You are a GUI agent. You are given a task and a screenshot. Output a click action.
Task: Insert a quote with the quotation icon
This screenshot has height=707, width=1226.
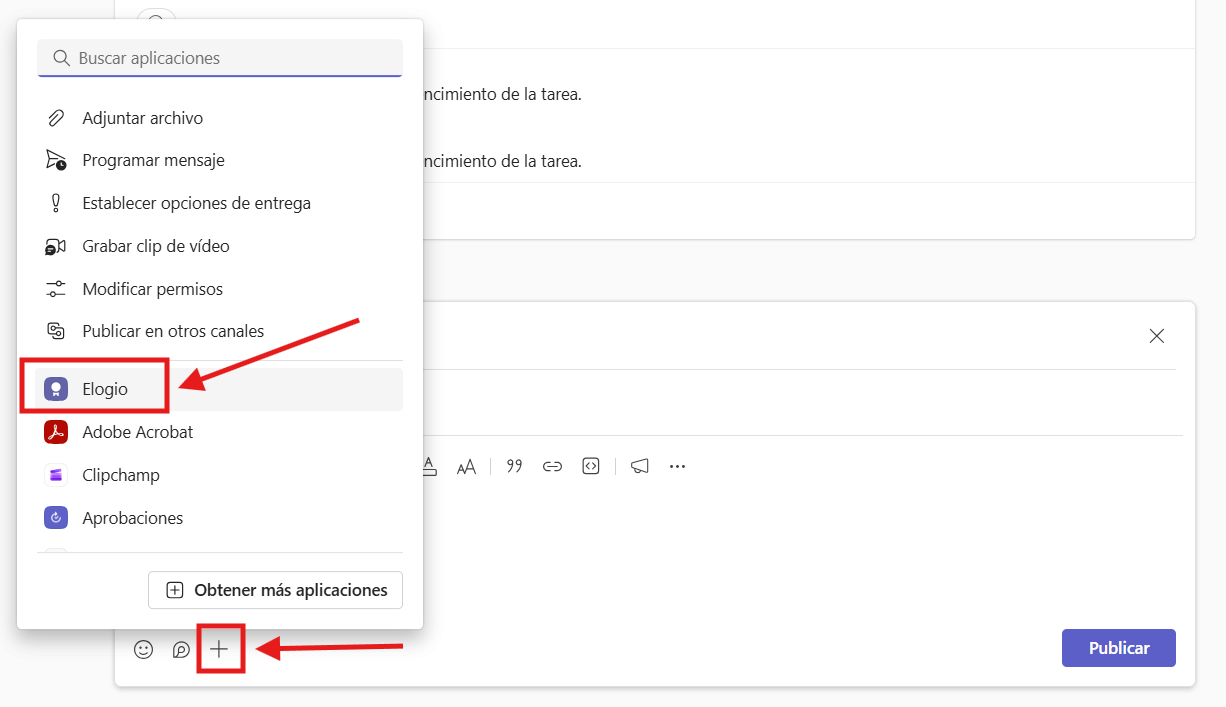click(x=514, y=466)
